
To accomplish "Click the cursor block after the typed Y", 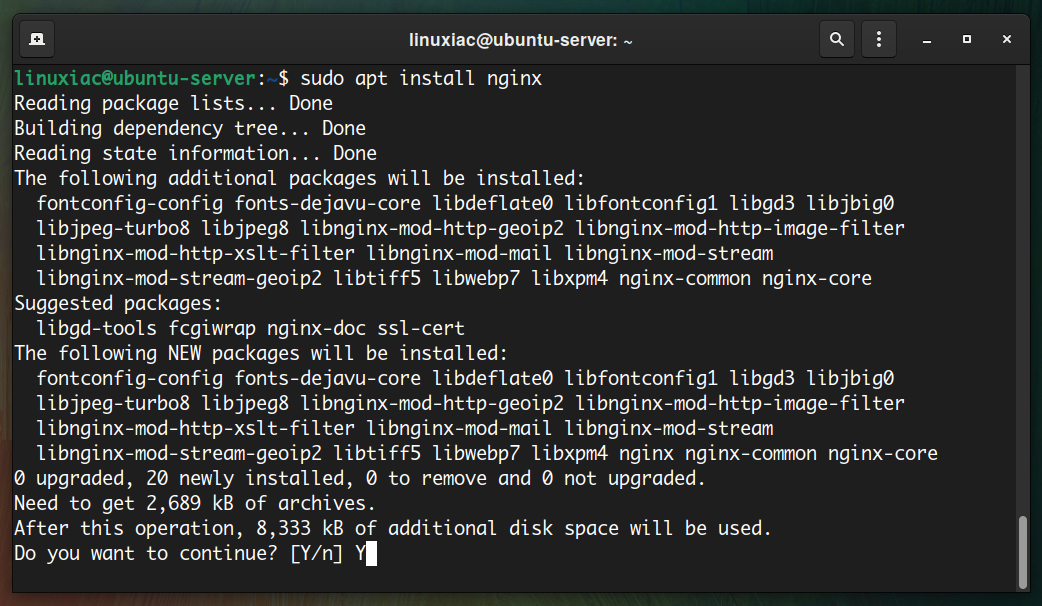I will [x=371, y=554].
